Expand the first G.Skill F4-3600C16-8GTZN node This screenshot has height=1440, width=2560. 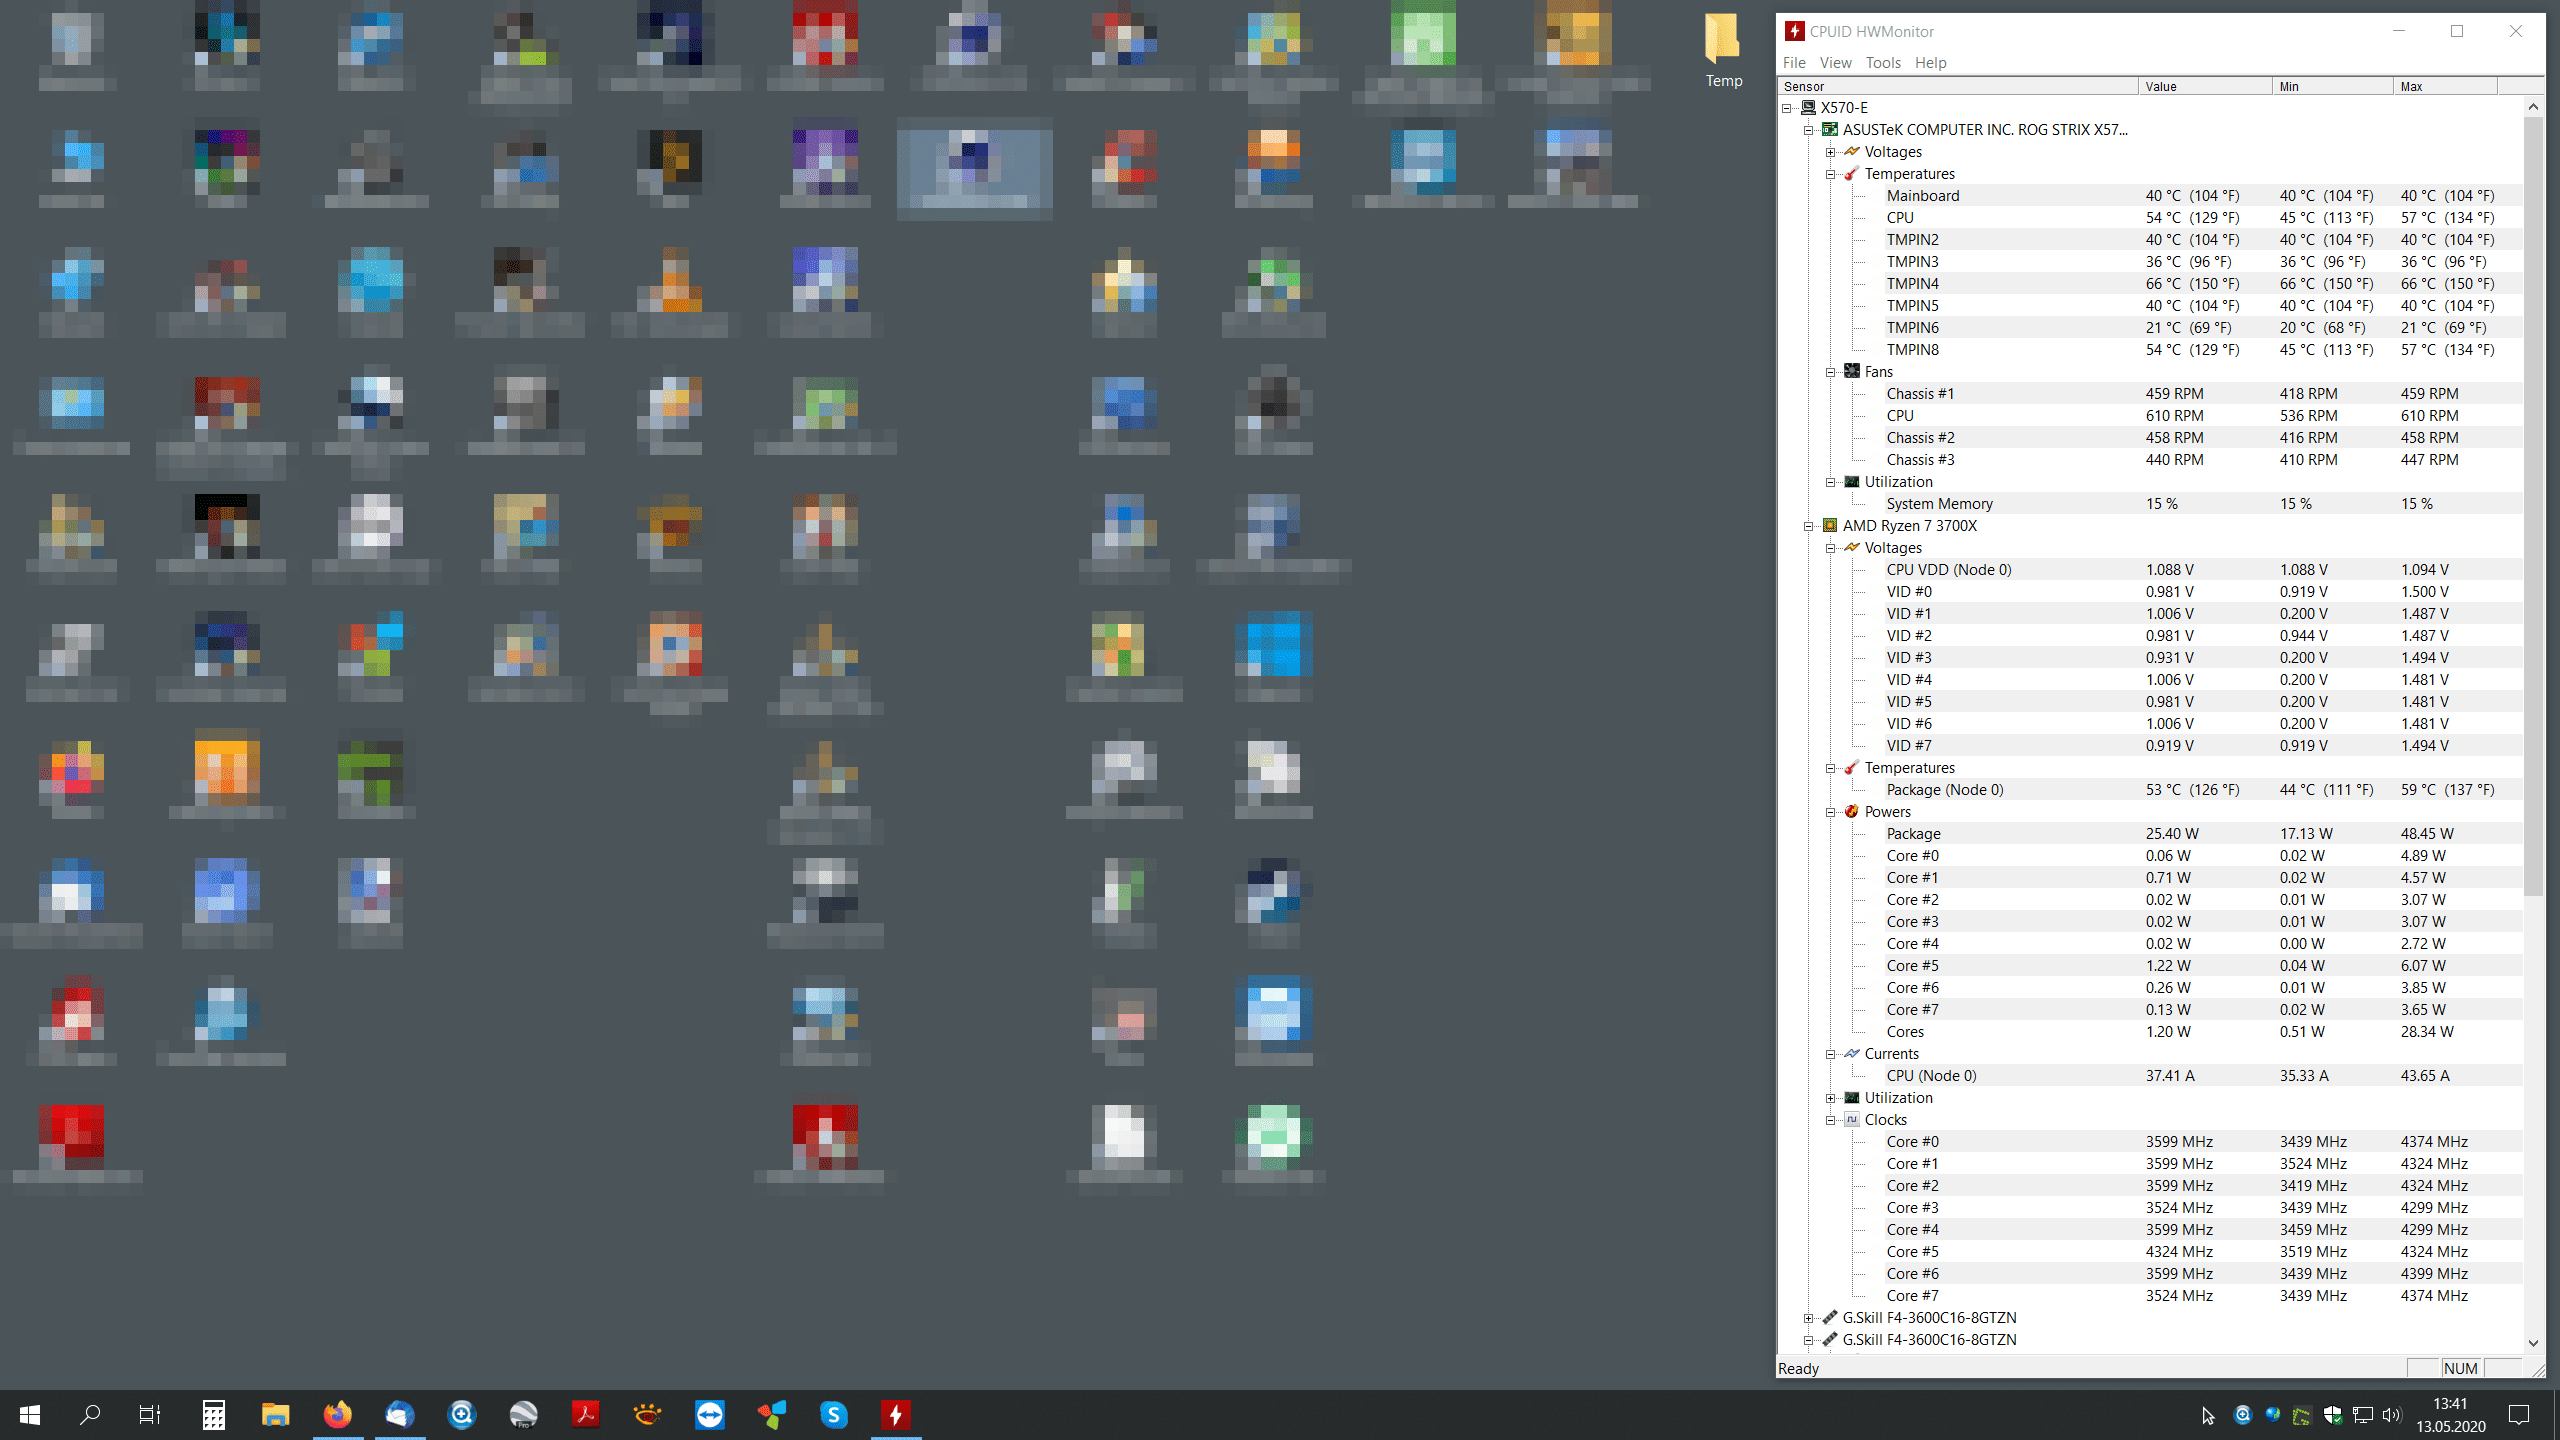[x=1809, y=1318]
